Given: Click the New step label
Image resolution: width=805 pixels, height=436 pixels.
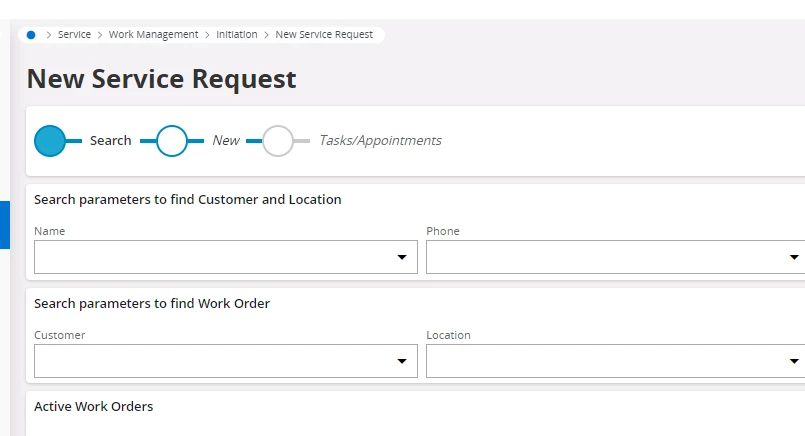Looking at the screenshot, I should [226, 141].
